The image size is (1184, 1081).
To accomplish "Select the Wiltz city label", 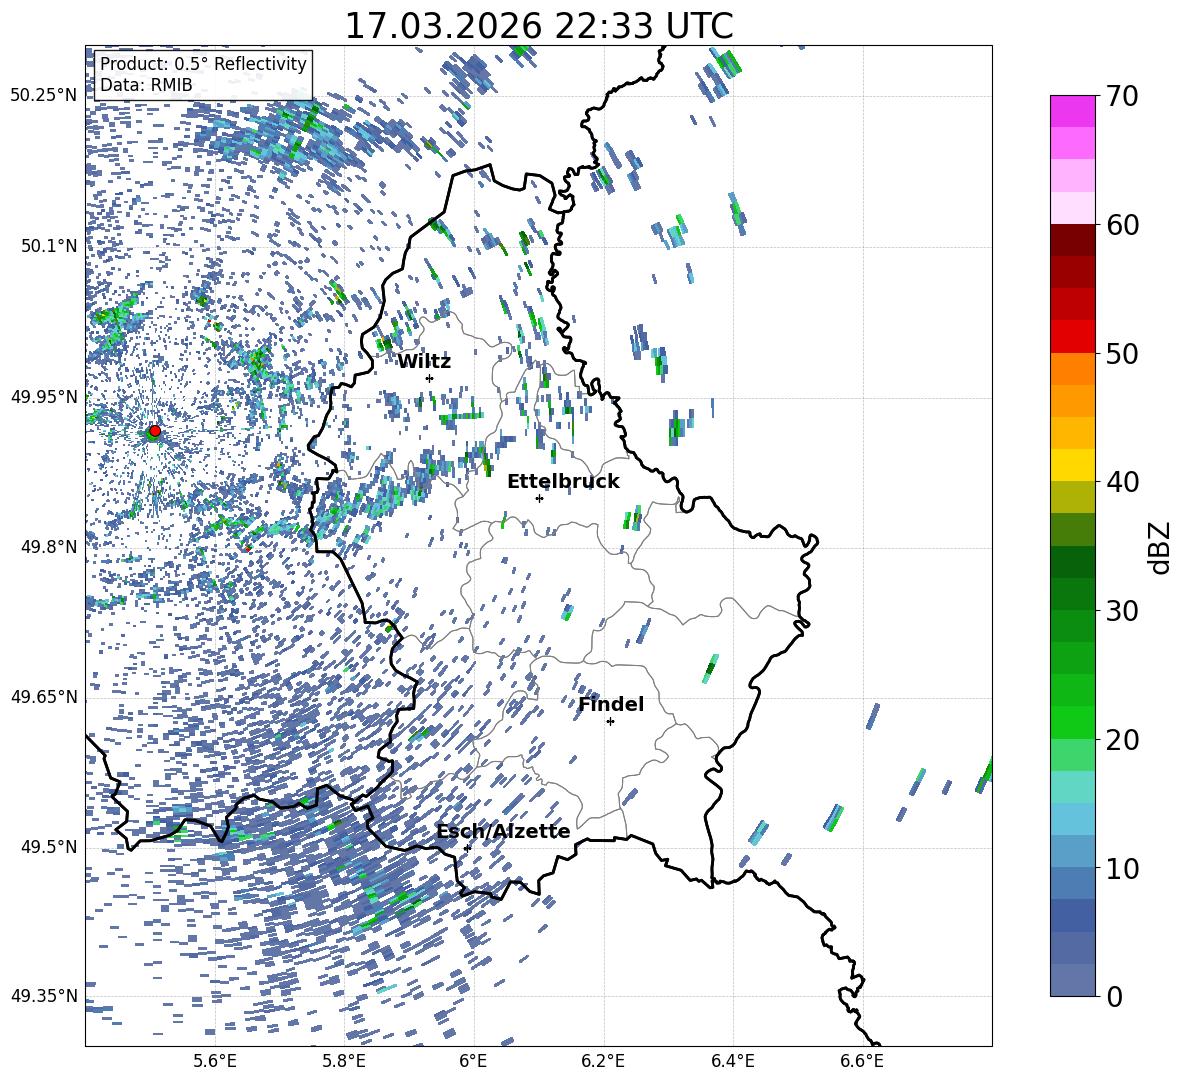I will (x=424, y=362).
